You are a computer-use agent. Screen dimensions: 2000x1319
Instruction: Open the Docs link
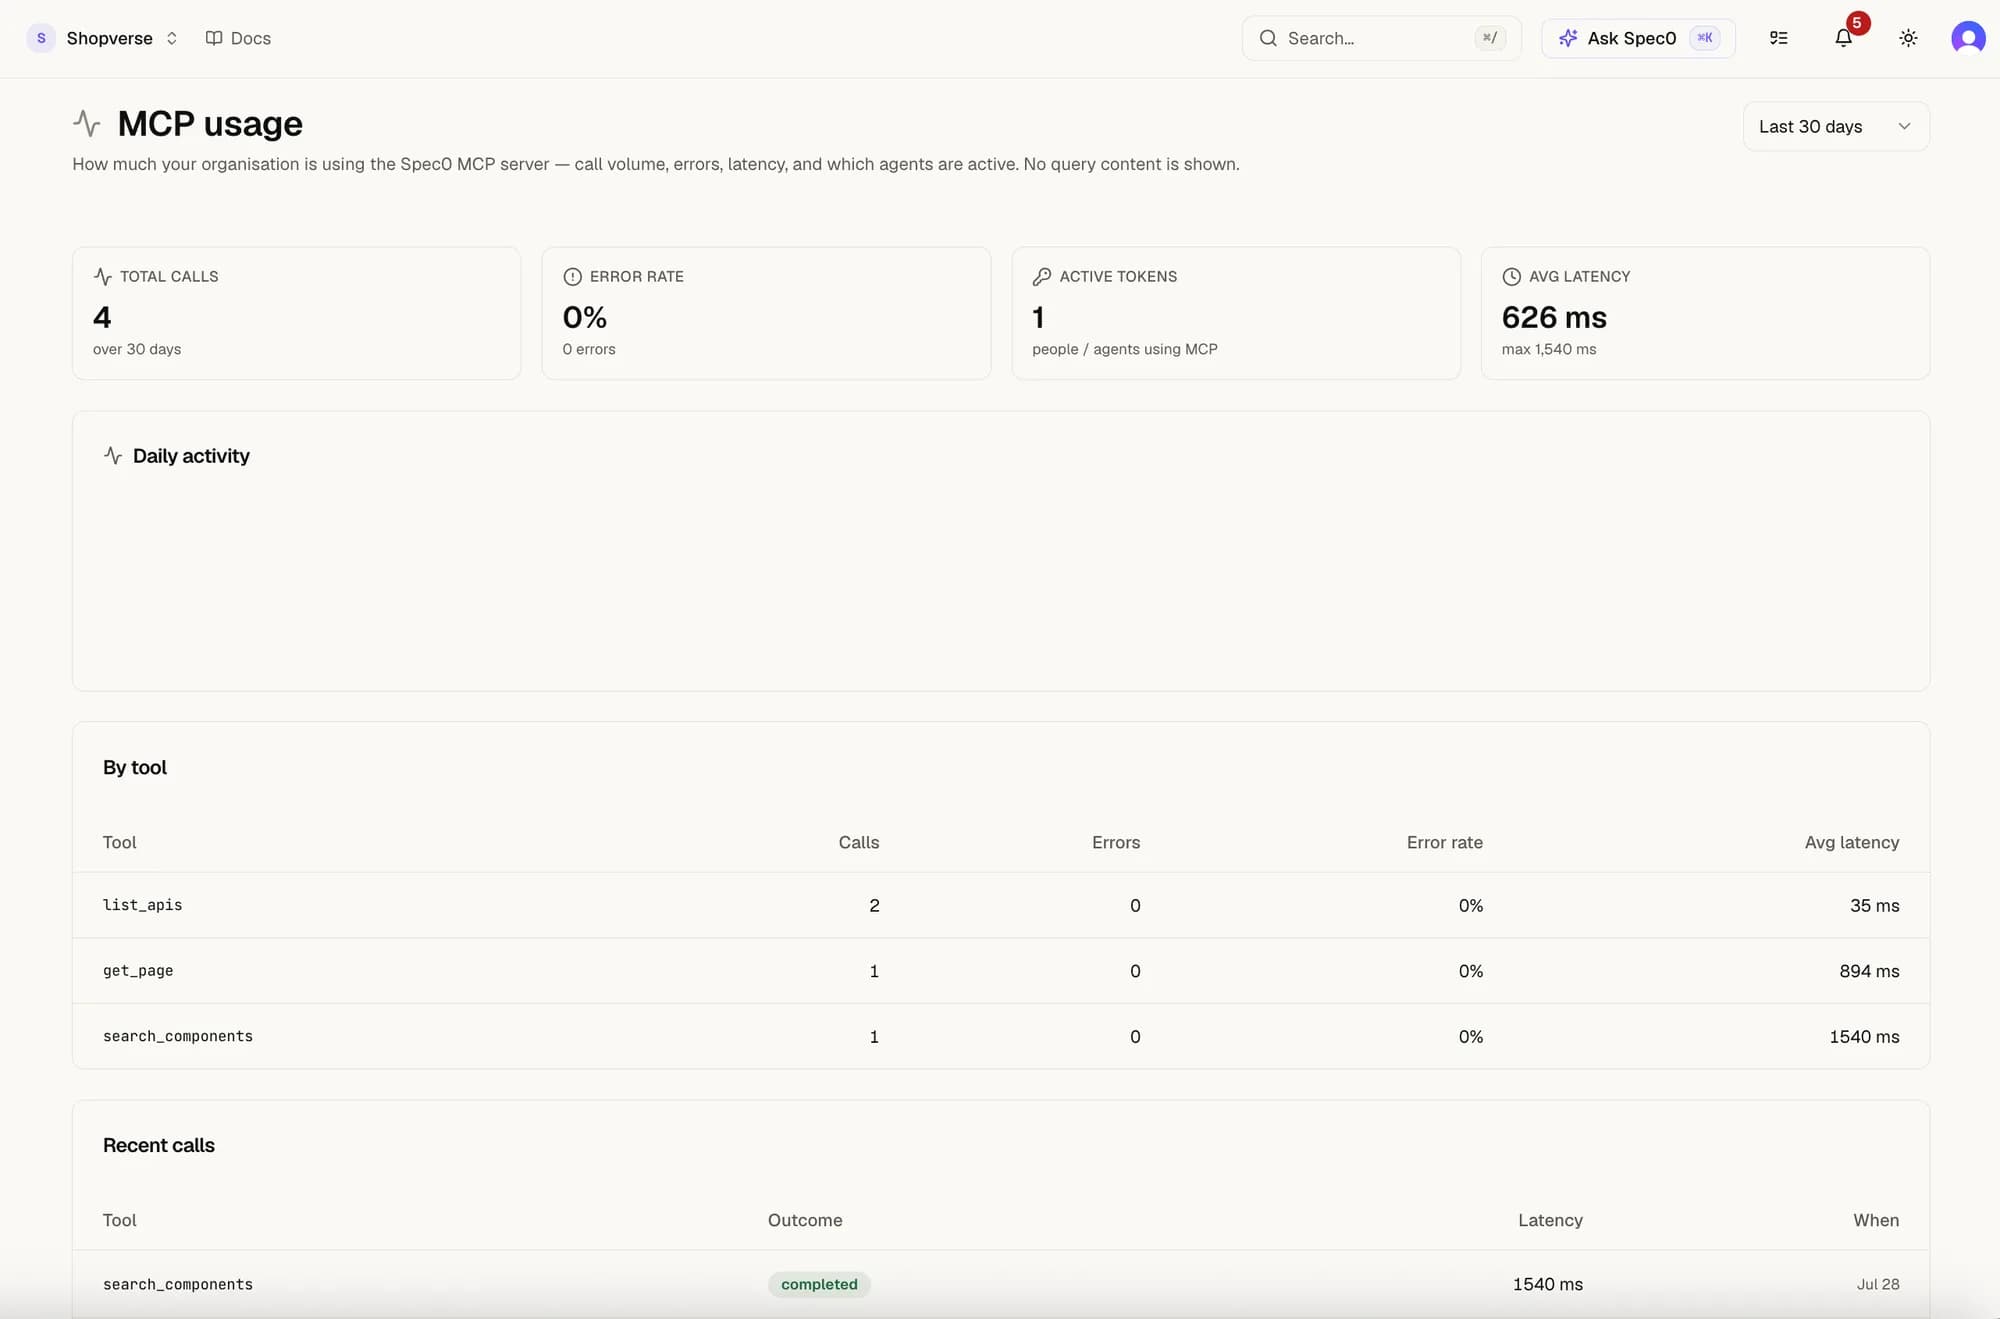tap(238, 38)
